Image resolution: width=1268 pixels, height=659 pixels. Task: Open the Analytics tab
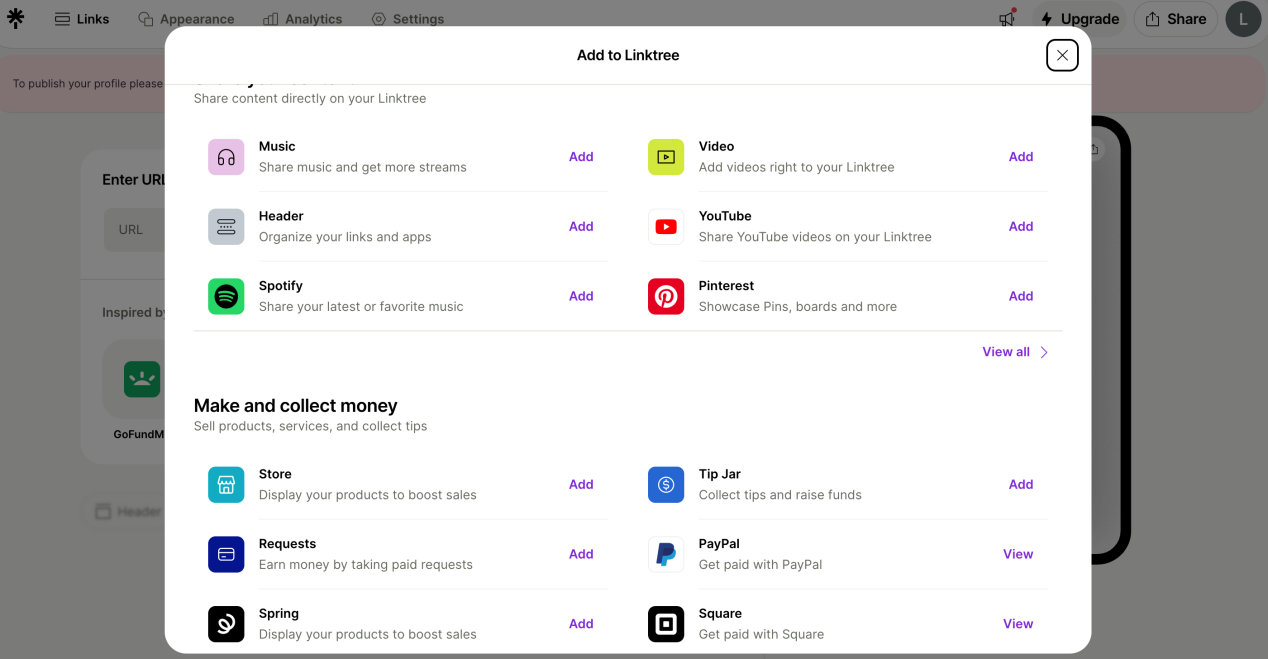pos(302,19)
